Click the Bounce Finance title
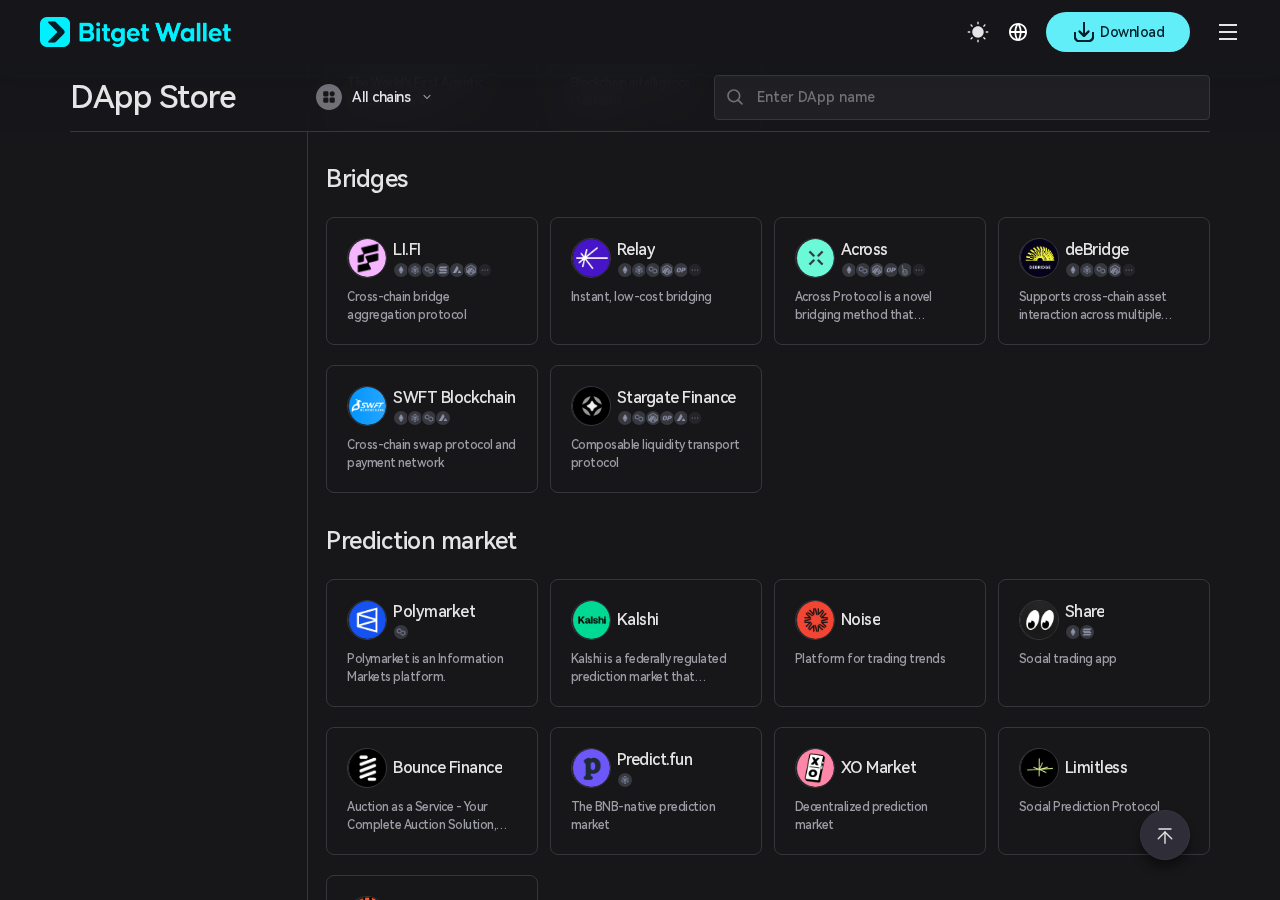 (448, 767)
